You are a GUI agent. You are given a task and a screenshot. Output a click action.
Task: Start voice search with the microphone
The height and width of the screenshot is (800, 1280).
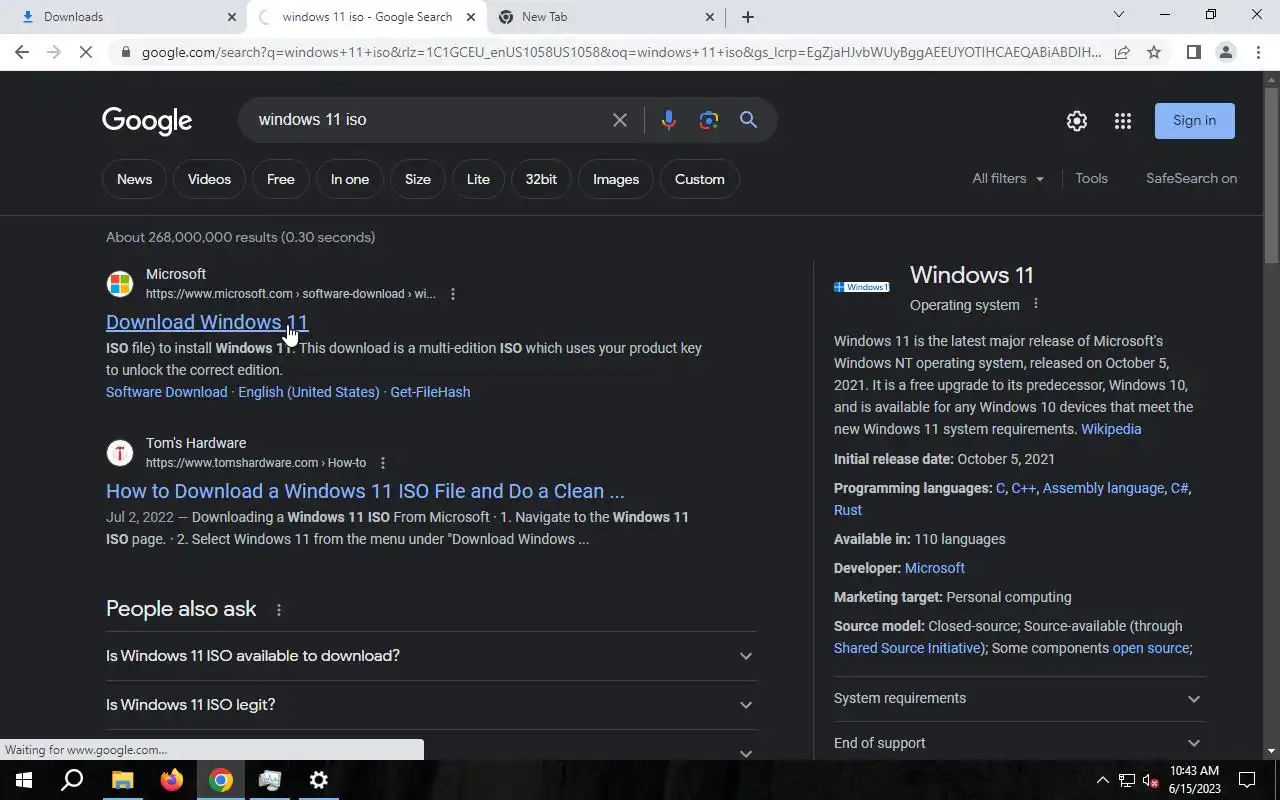[669, 120]
